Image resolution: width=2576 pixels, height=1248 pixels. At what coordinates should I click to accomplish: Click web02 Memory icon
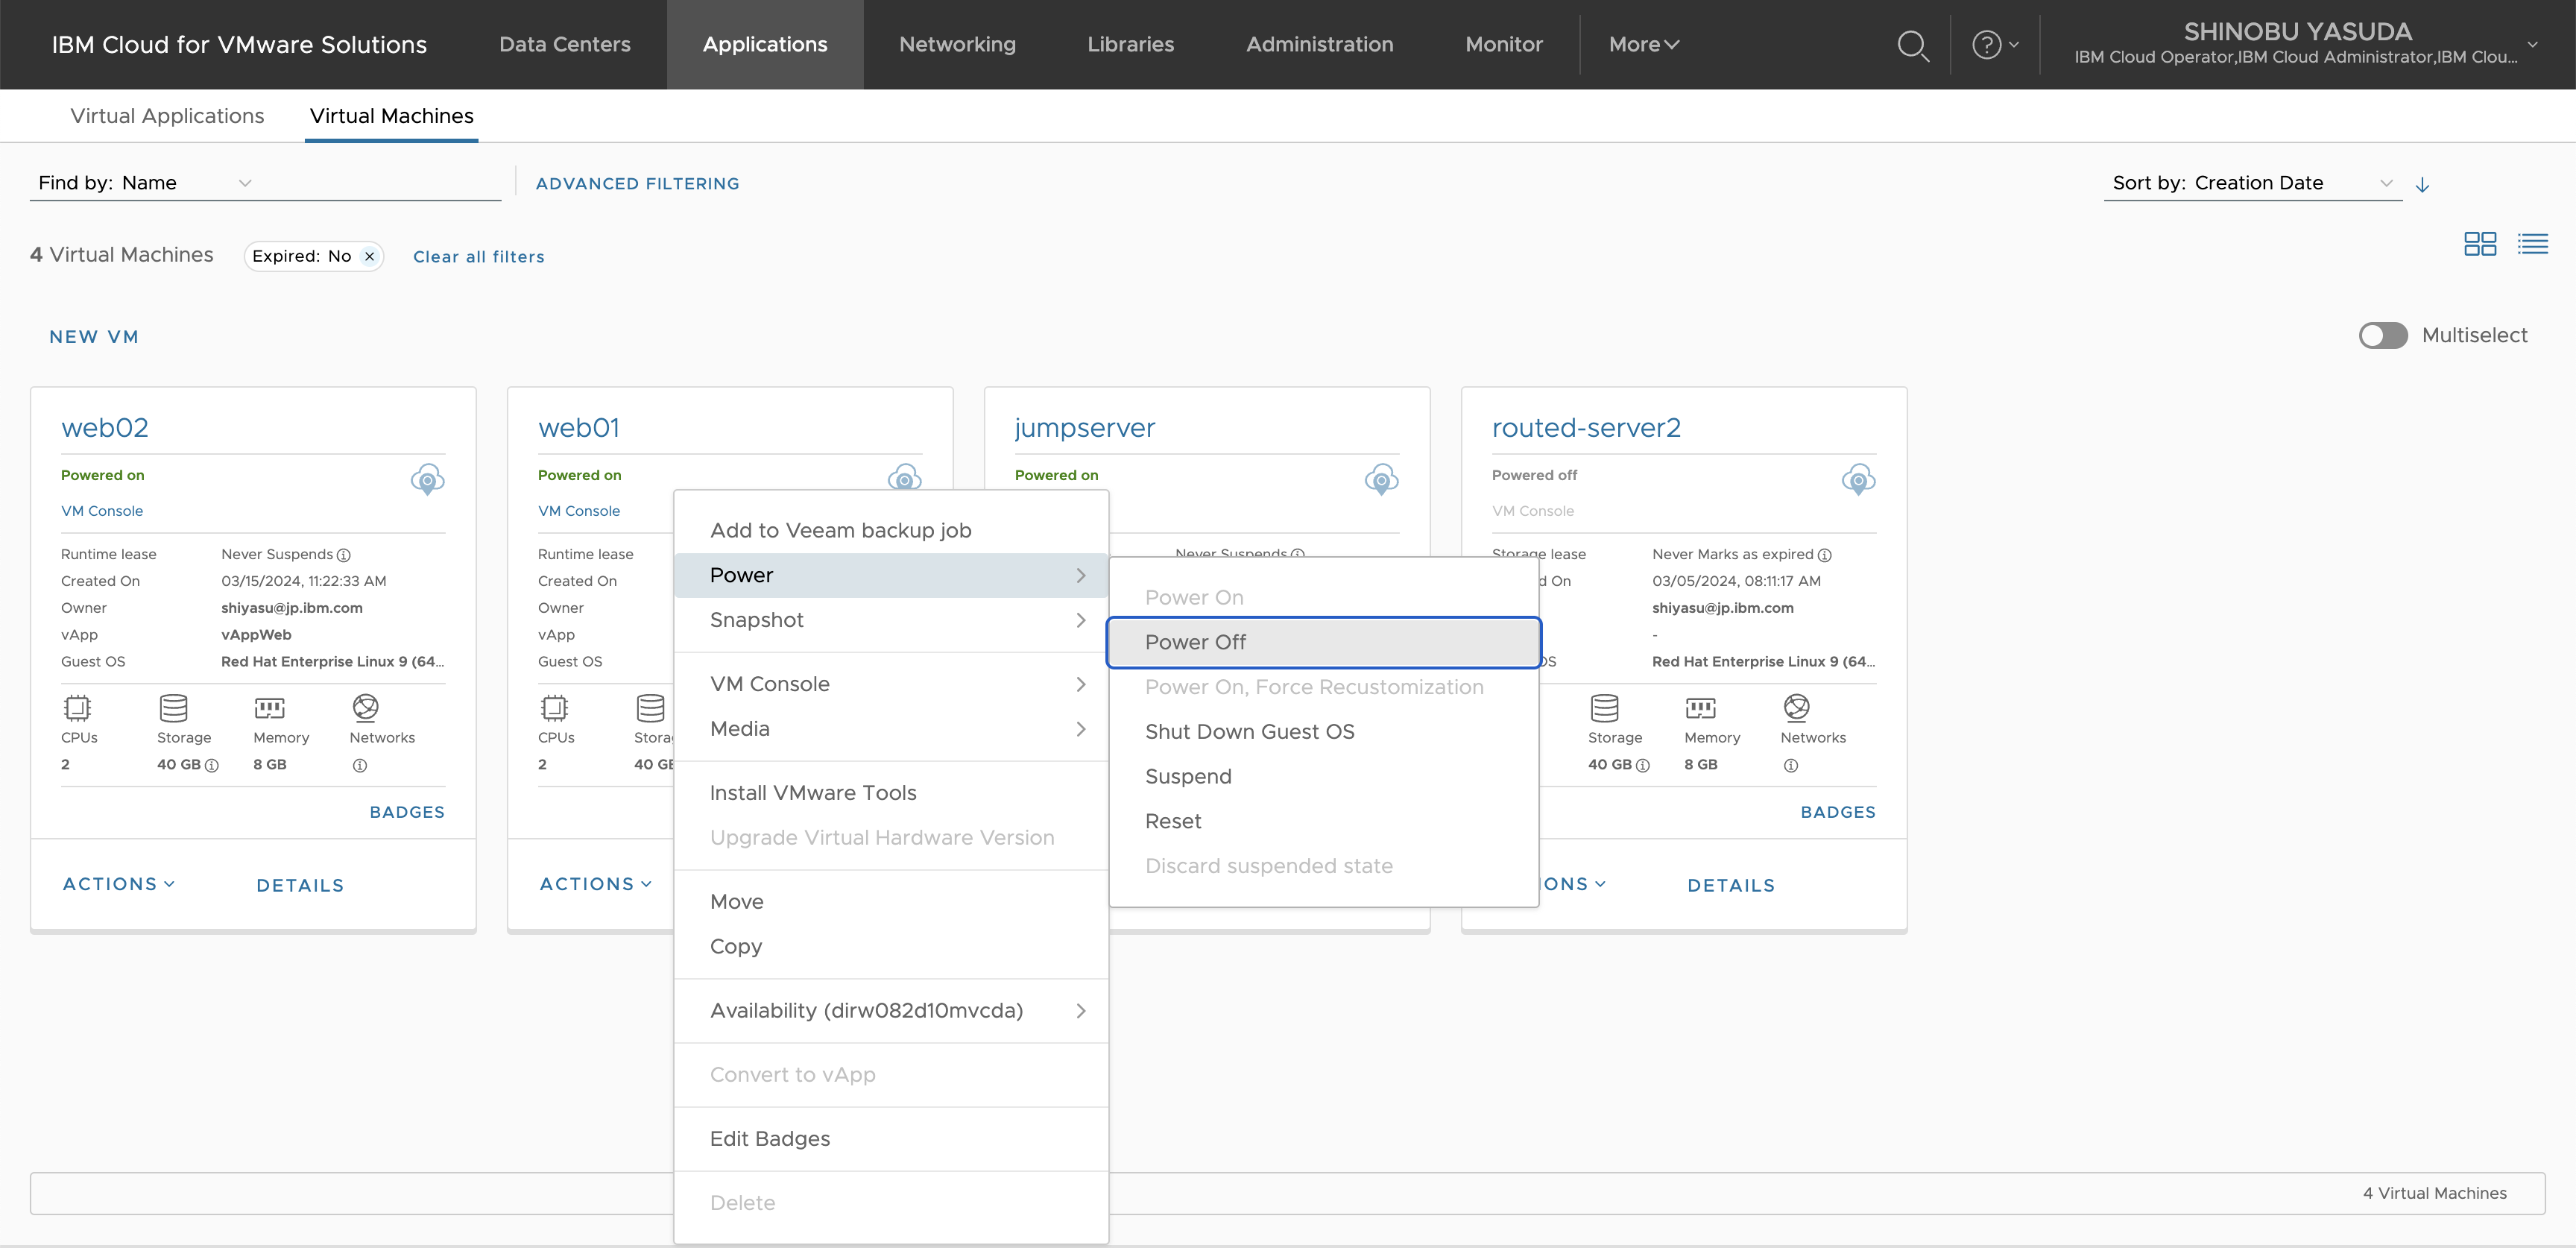[x=269, y=708]
